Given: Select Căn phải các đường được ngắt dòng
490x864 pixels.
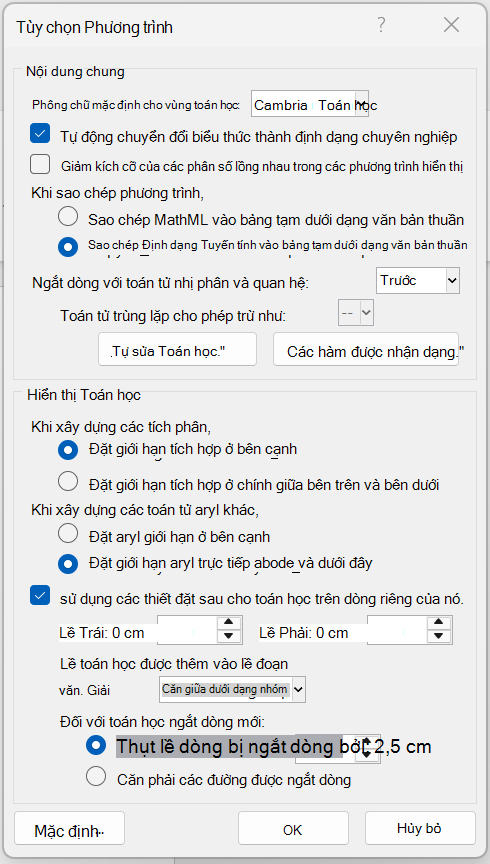Looking at the screenshot, I should (96, 777).
